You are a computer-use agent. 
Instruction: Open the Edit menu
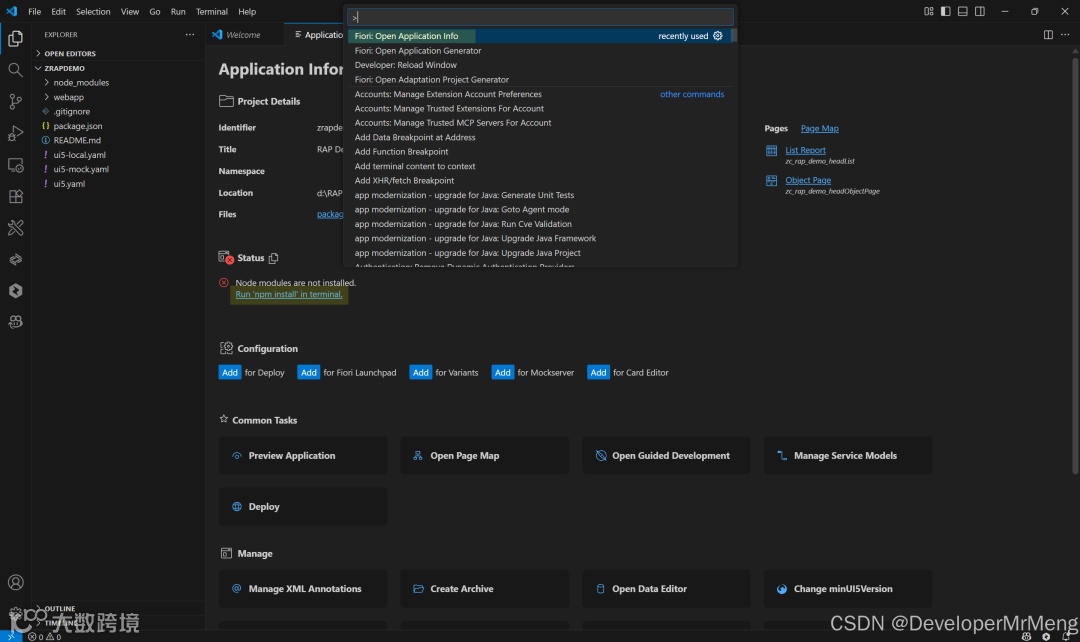59,11
